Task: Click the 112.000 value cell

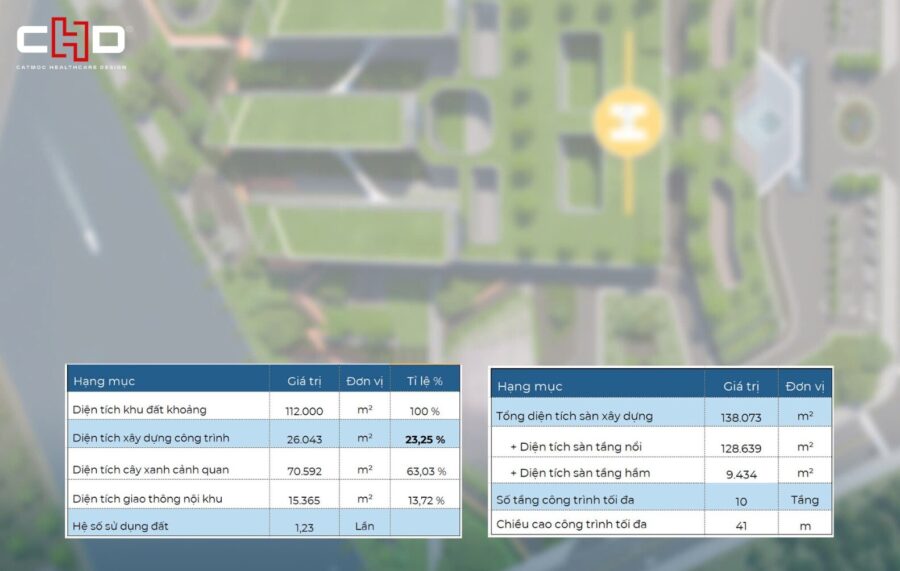Action: [x=304, y=411]
